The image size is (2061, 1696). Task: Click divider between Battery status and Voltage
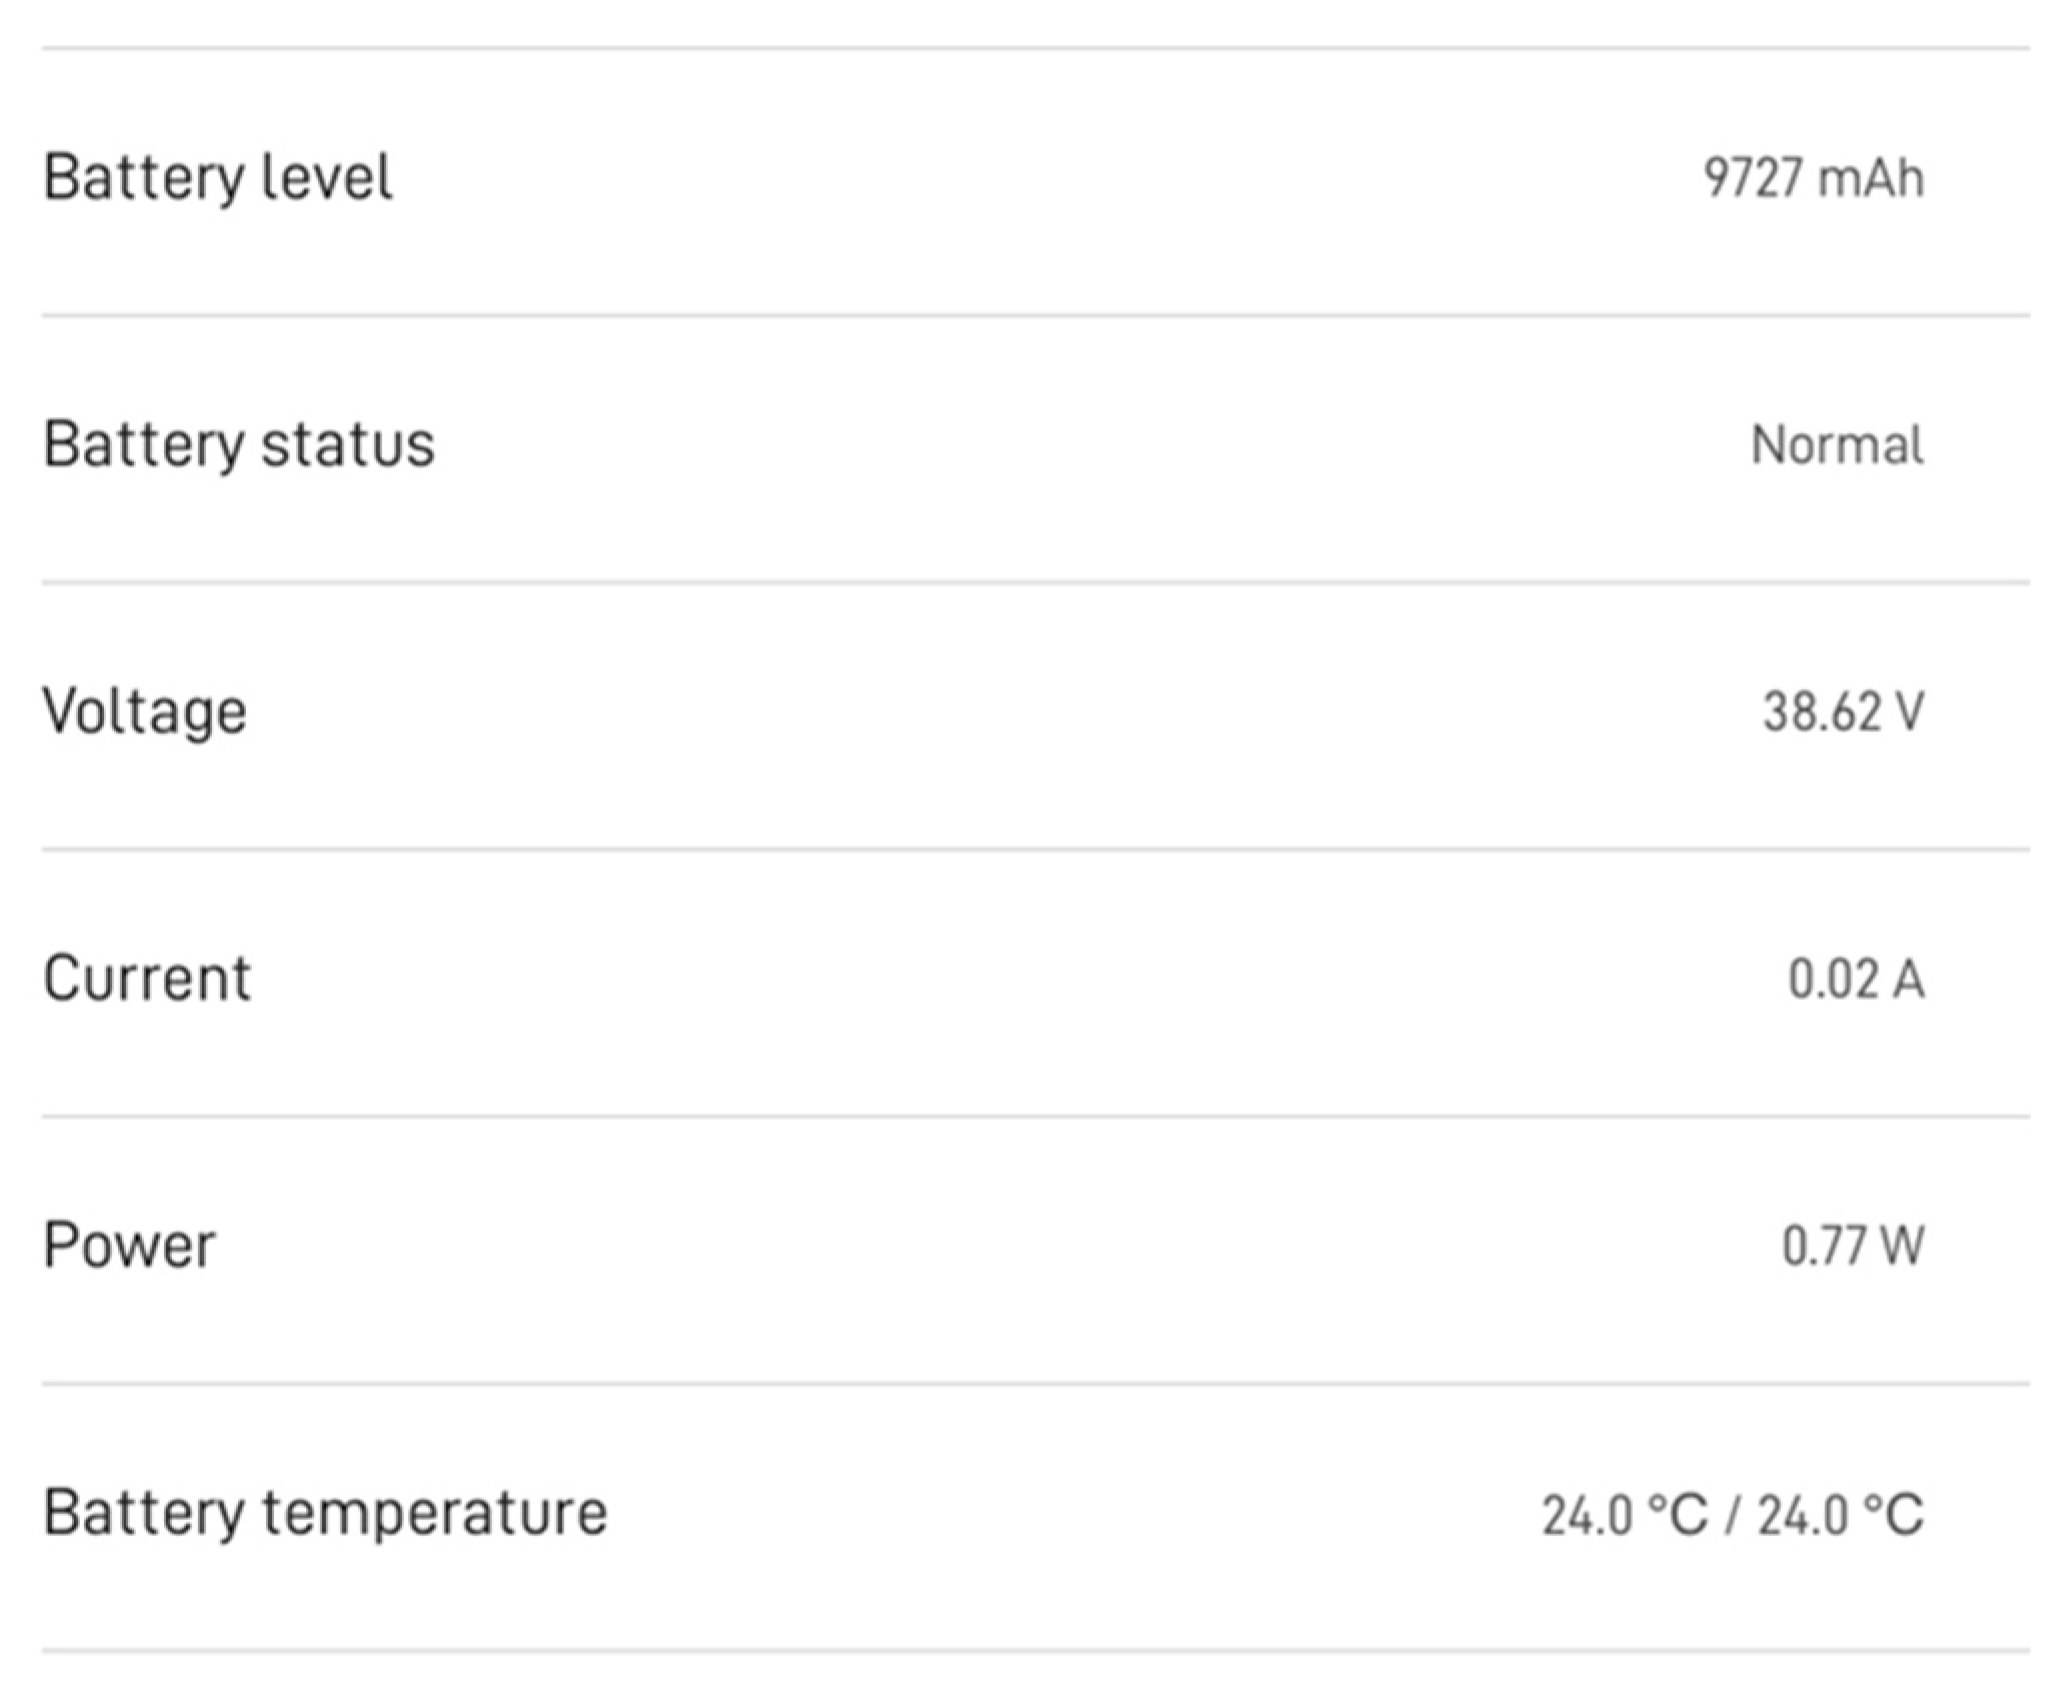click(1035, 582)
